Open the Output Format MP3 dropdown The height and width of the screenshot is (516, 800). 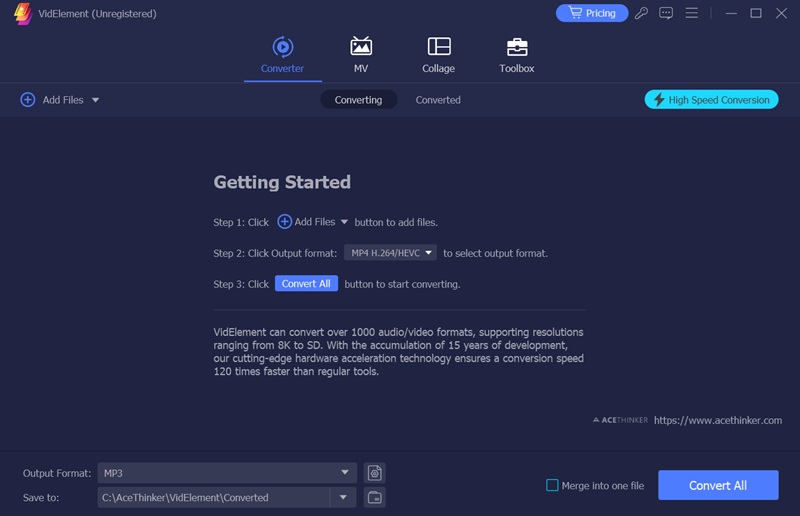(x=227, y=473)
